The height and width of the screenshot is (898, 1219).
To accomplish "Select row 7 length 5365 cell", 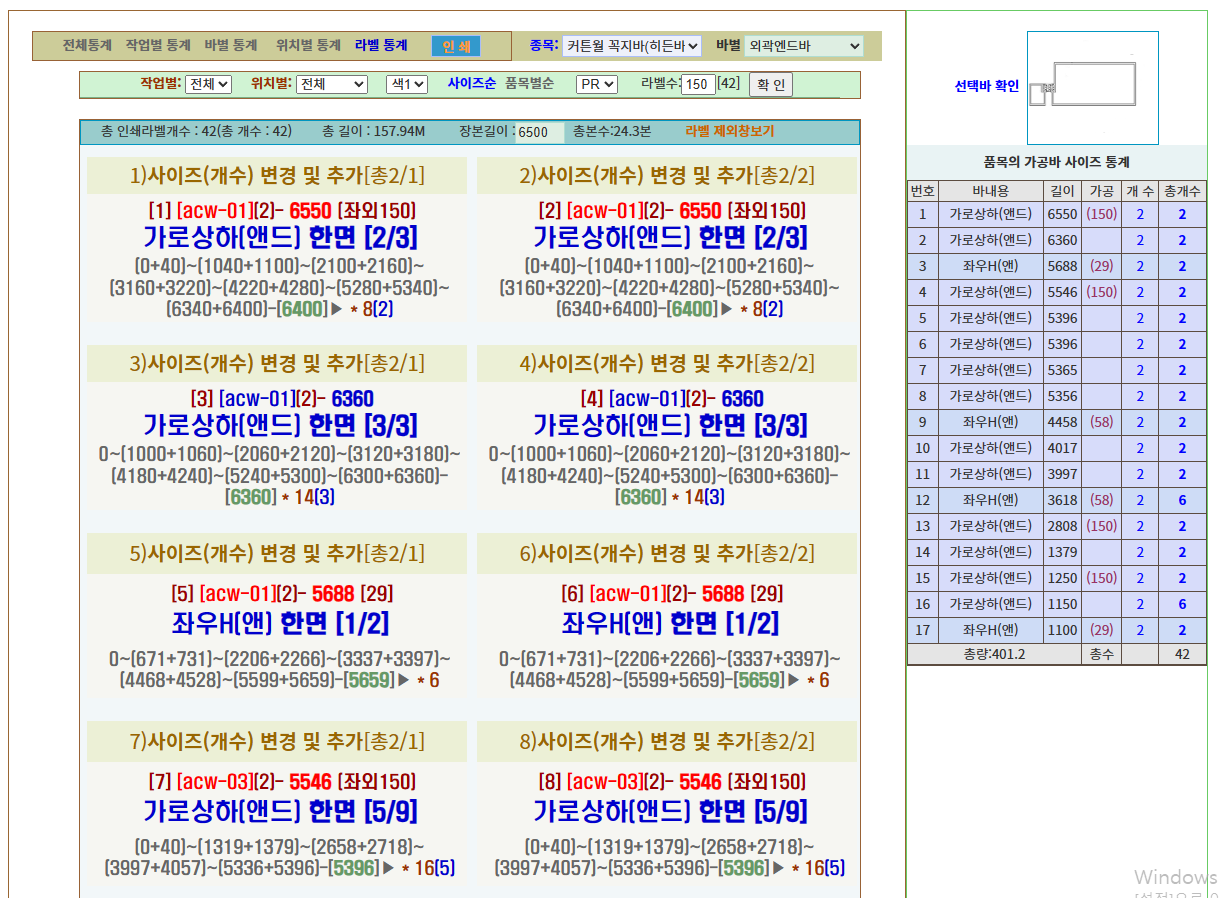I will [x=1062, y=370].
